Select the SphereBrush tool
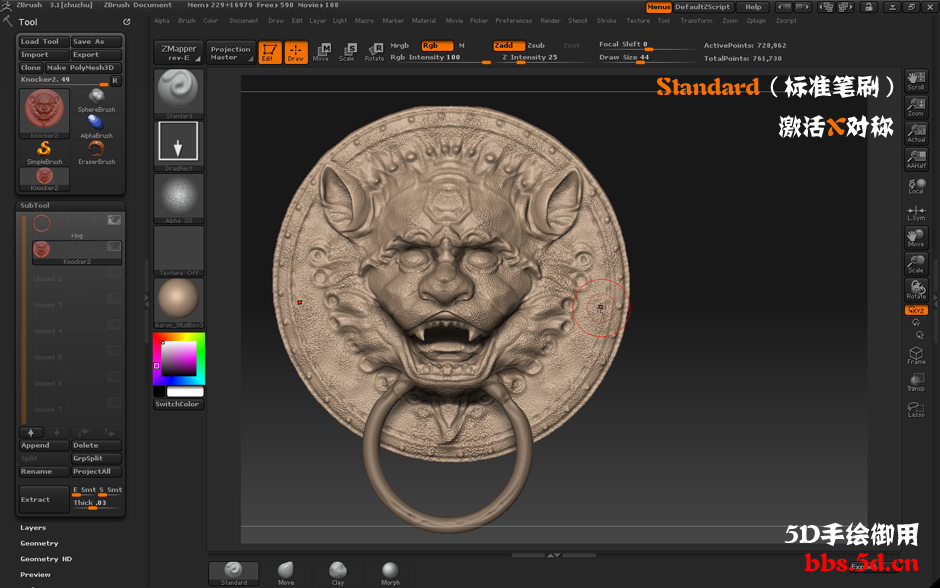Screen dimensions: 940x588 point(97,101)
